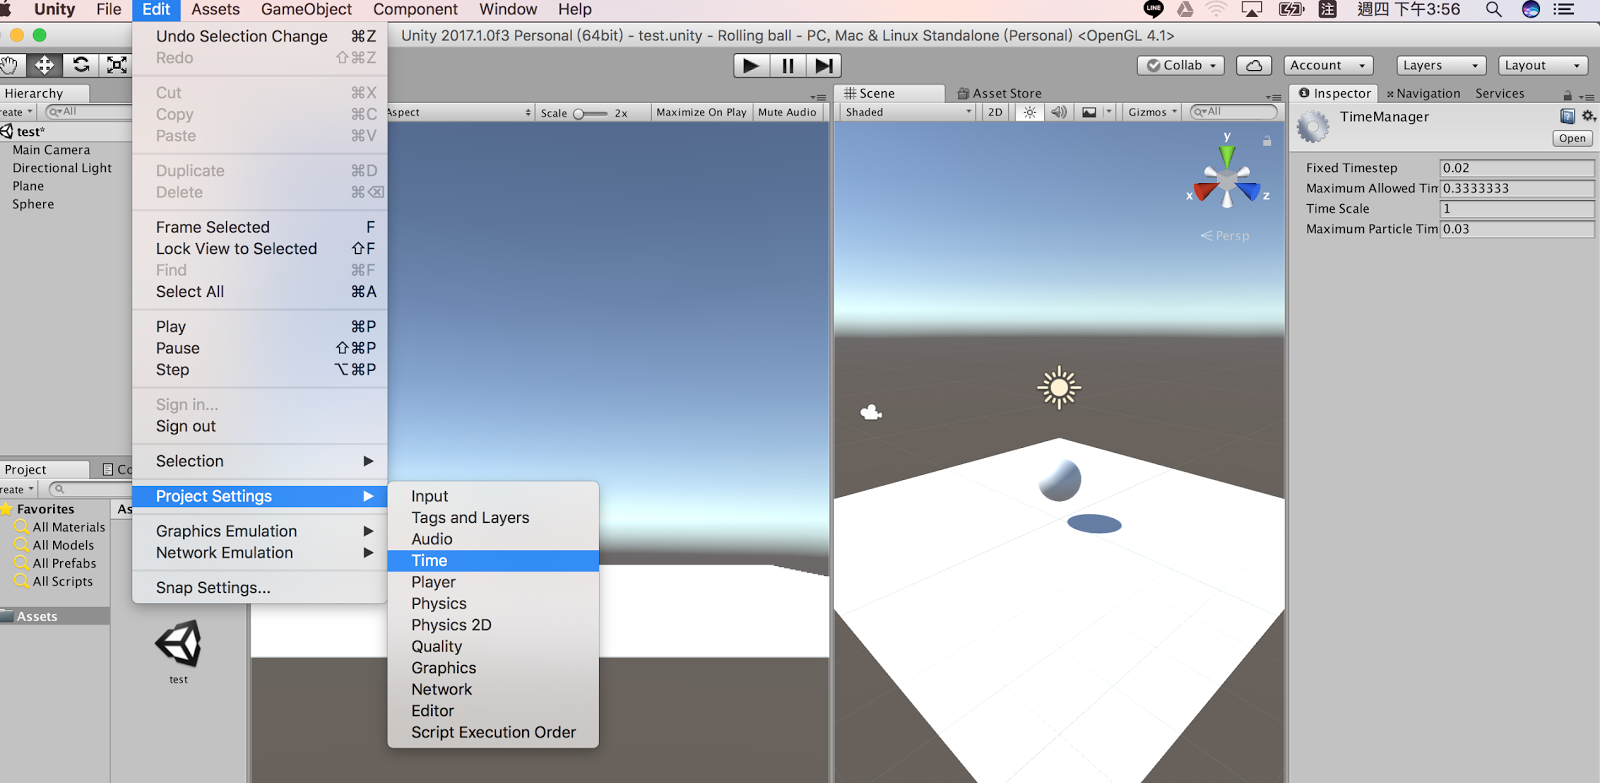Click the Fixed Timestep value field
The image size is (1600, 783).
click(1516, 168)
